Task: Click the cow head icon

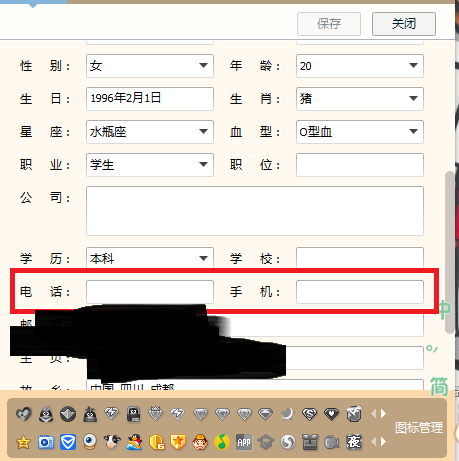Action: tap(112, 442)
